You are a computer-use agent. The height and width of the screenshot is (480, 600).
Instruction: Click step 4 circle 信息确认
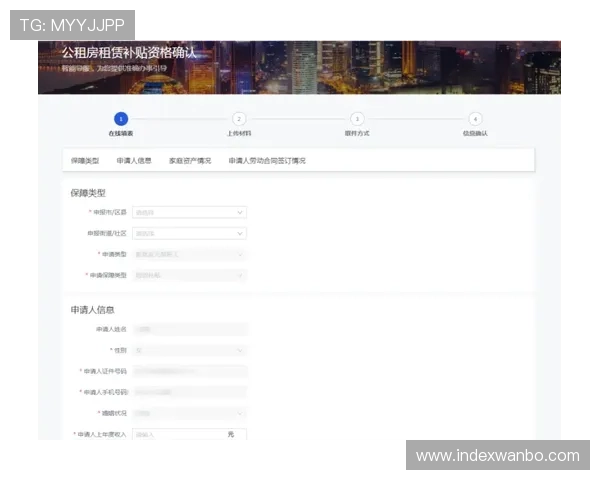(x=475, y=119)
